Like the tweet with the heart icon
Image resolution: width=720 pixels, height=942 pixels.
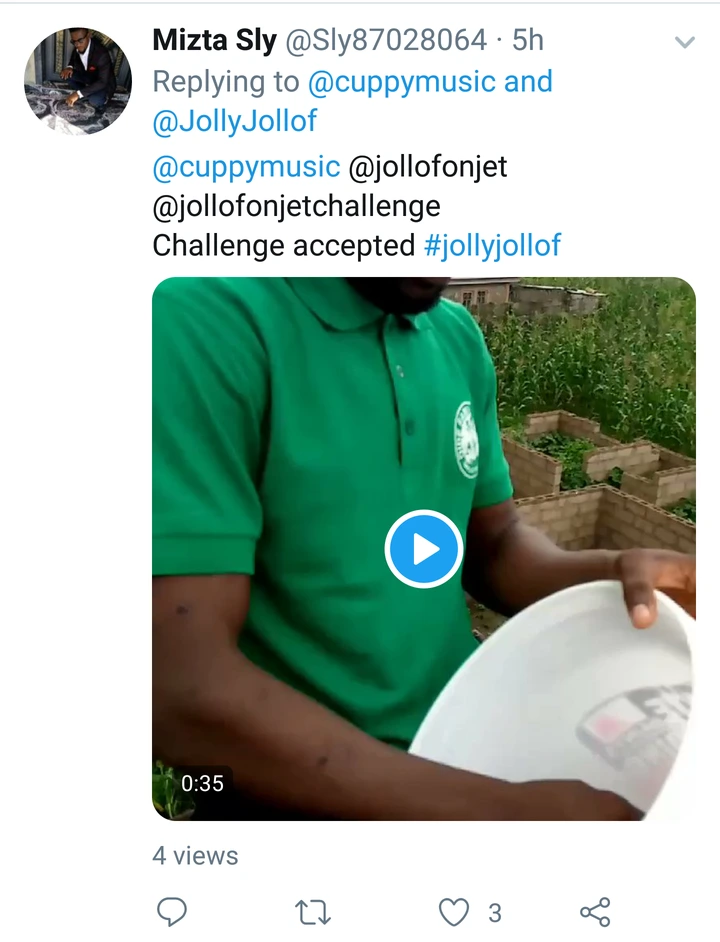455,912
